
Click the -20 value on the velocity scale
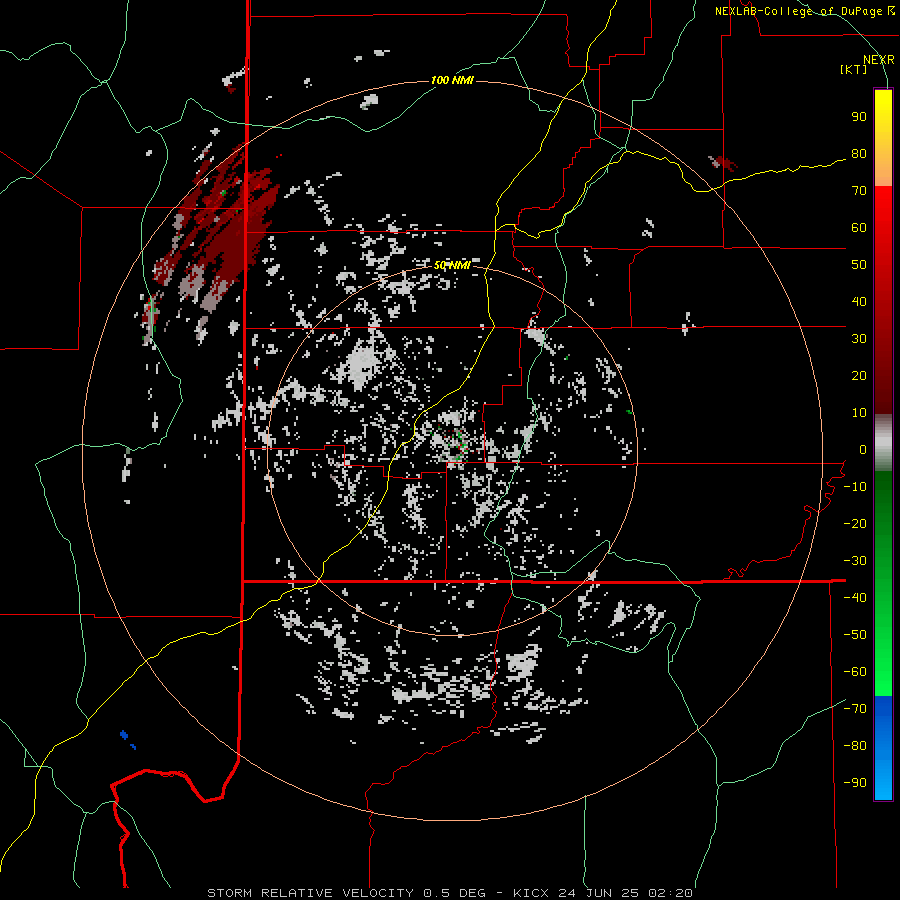[x=855, y=524]
